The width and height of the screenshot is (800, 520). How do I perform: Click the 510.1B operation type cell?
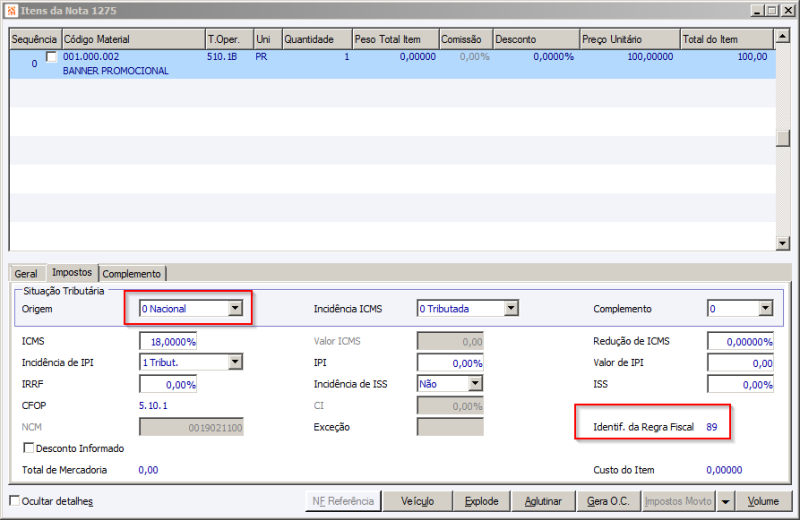222,57
